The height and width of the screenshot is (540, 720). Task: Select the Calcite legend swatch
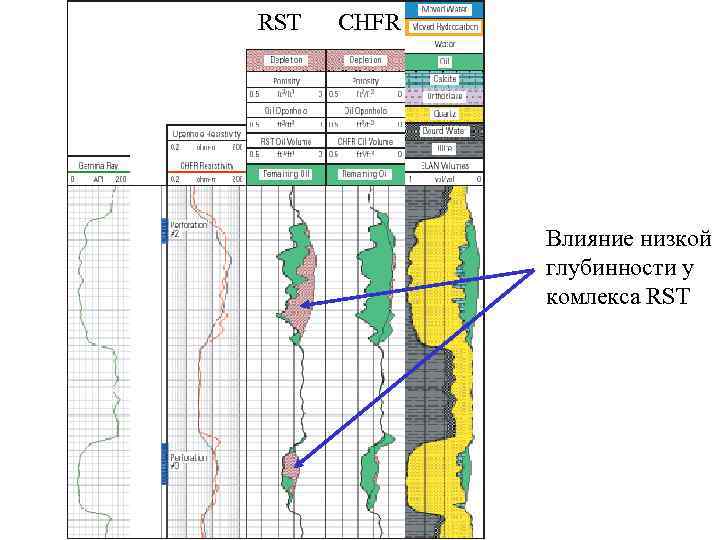pyautogui.click(x=444, y=79)
